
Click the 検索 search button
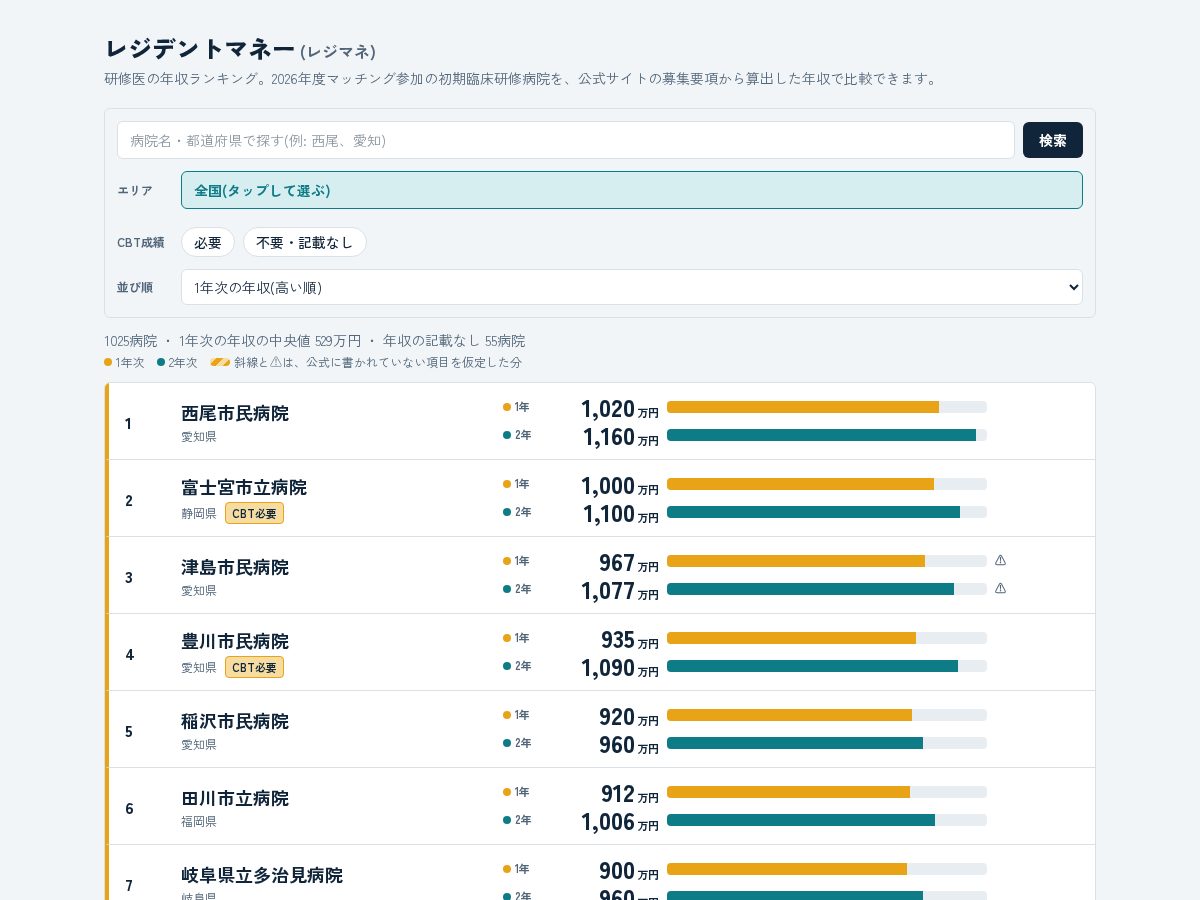(x=1053, y=140)
